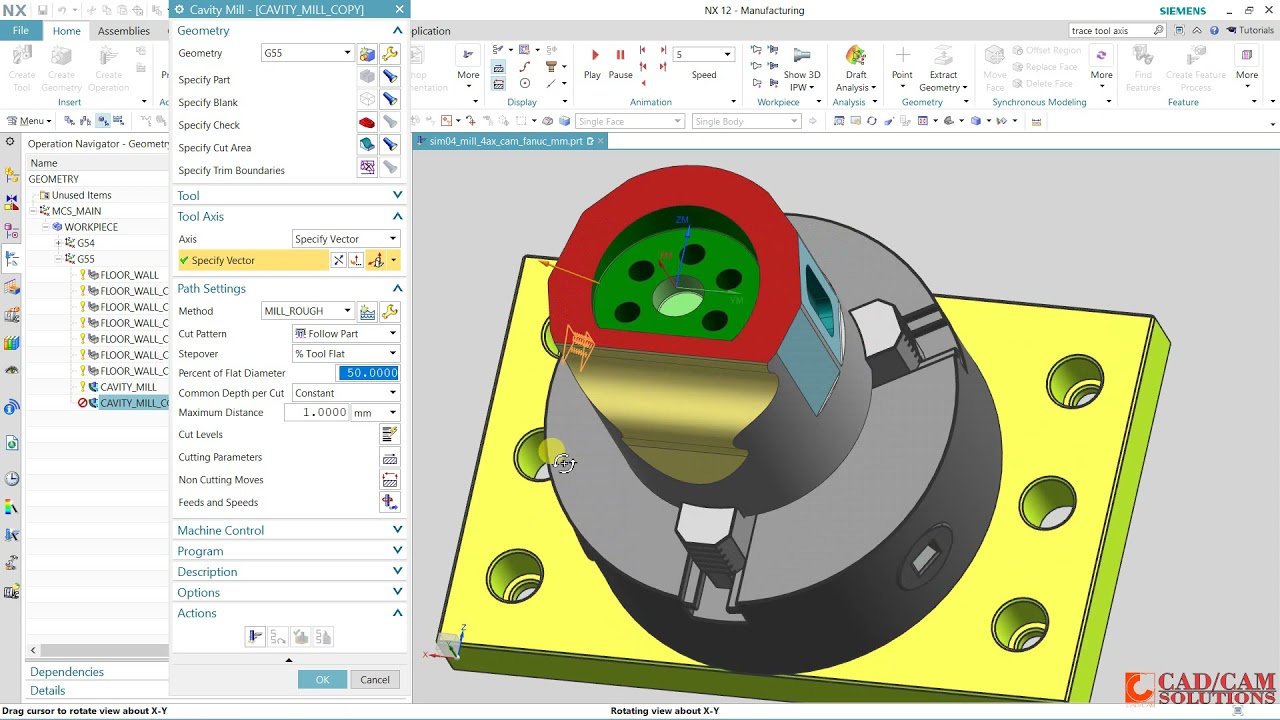
Task: Click Specify Blank select geometry icon
Action: click(x=367, y=100)
